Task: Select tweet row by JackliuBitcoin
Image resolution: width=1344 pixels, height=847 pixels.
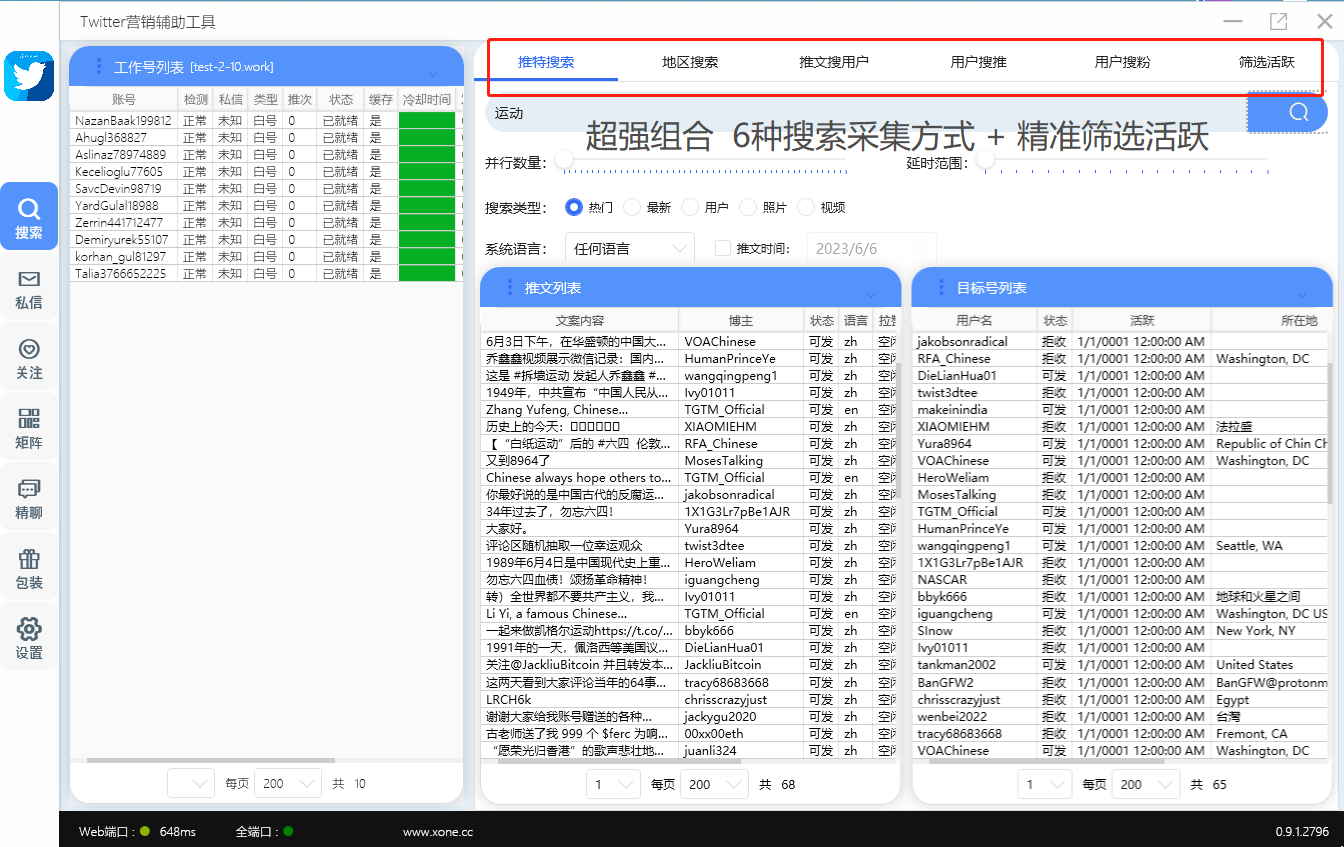Action: pyautogui.click(x=690, y=664)
